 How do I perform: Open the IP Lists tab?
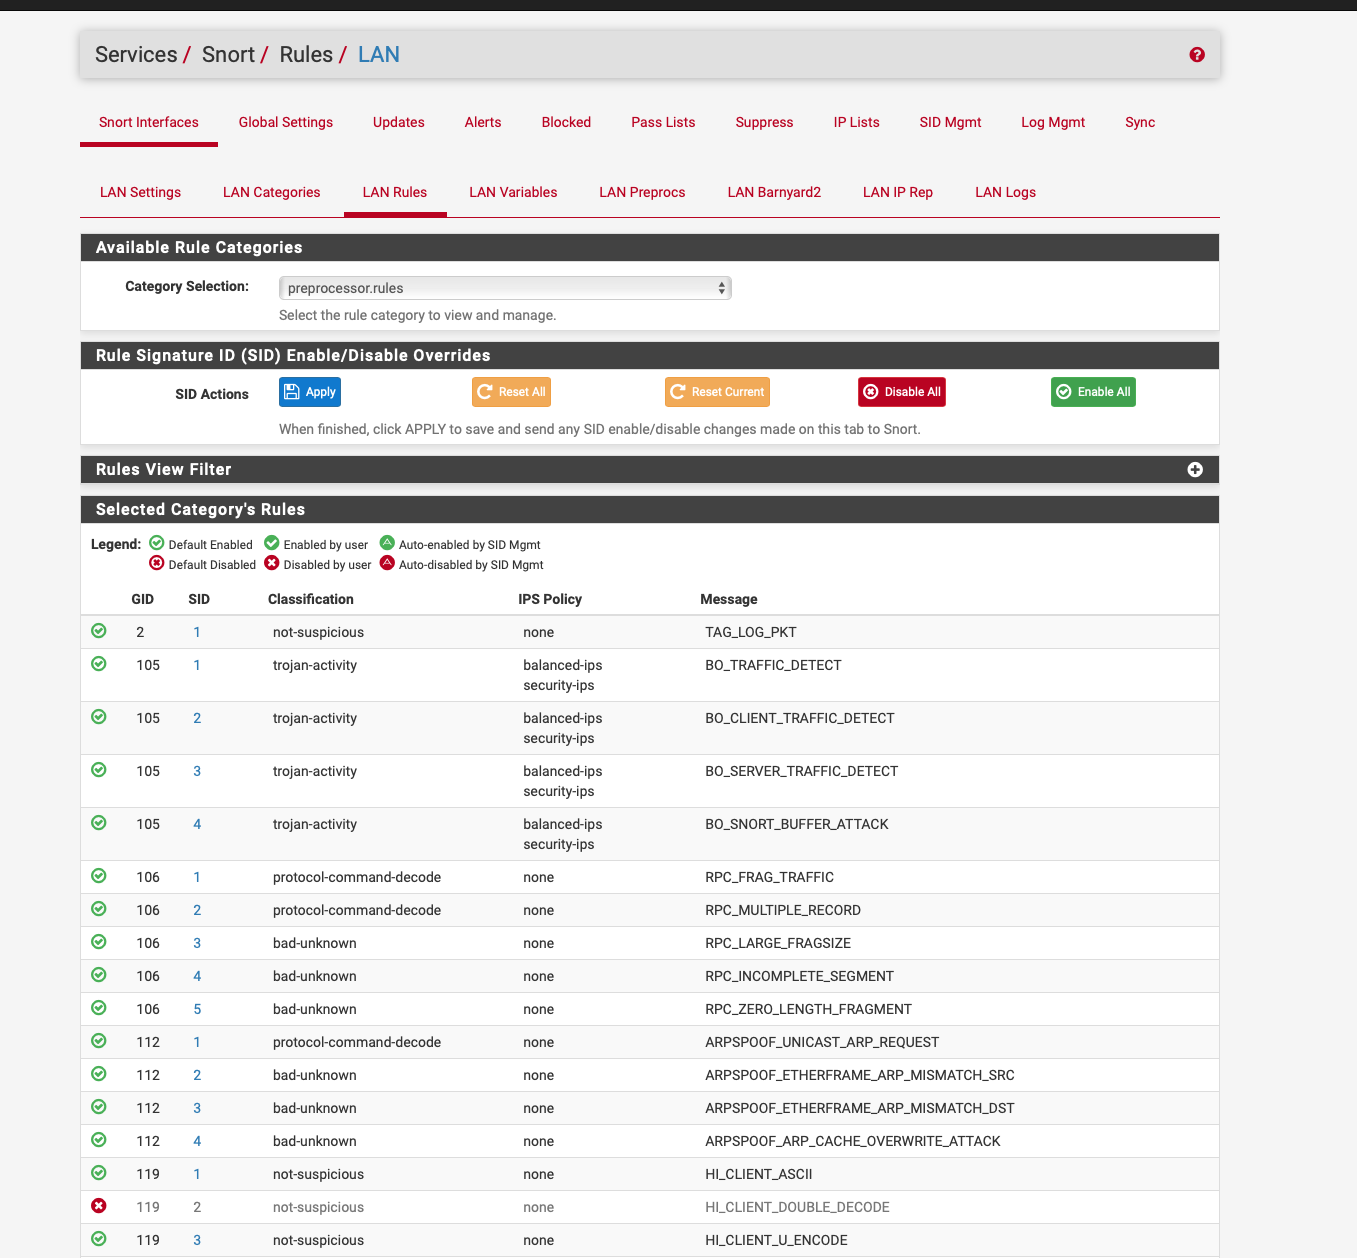coord(857,122)
